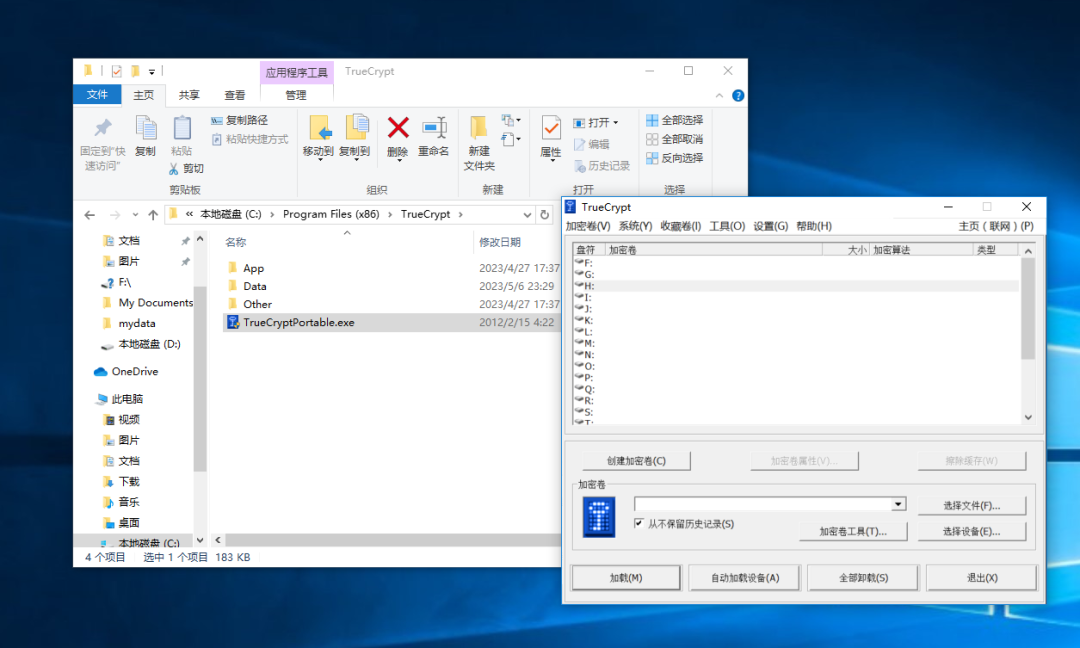Open the TrueCrypt Tools (O) menu
The height and width of the screenshot is (648, 1080).
(x=727, y=226)
